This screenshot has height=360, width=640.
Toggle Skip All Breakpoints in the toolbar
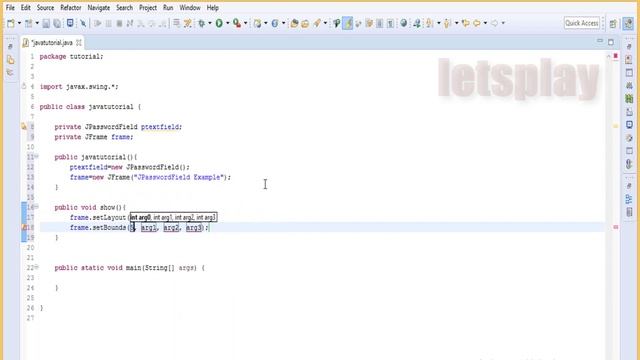coord(83,24)
